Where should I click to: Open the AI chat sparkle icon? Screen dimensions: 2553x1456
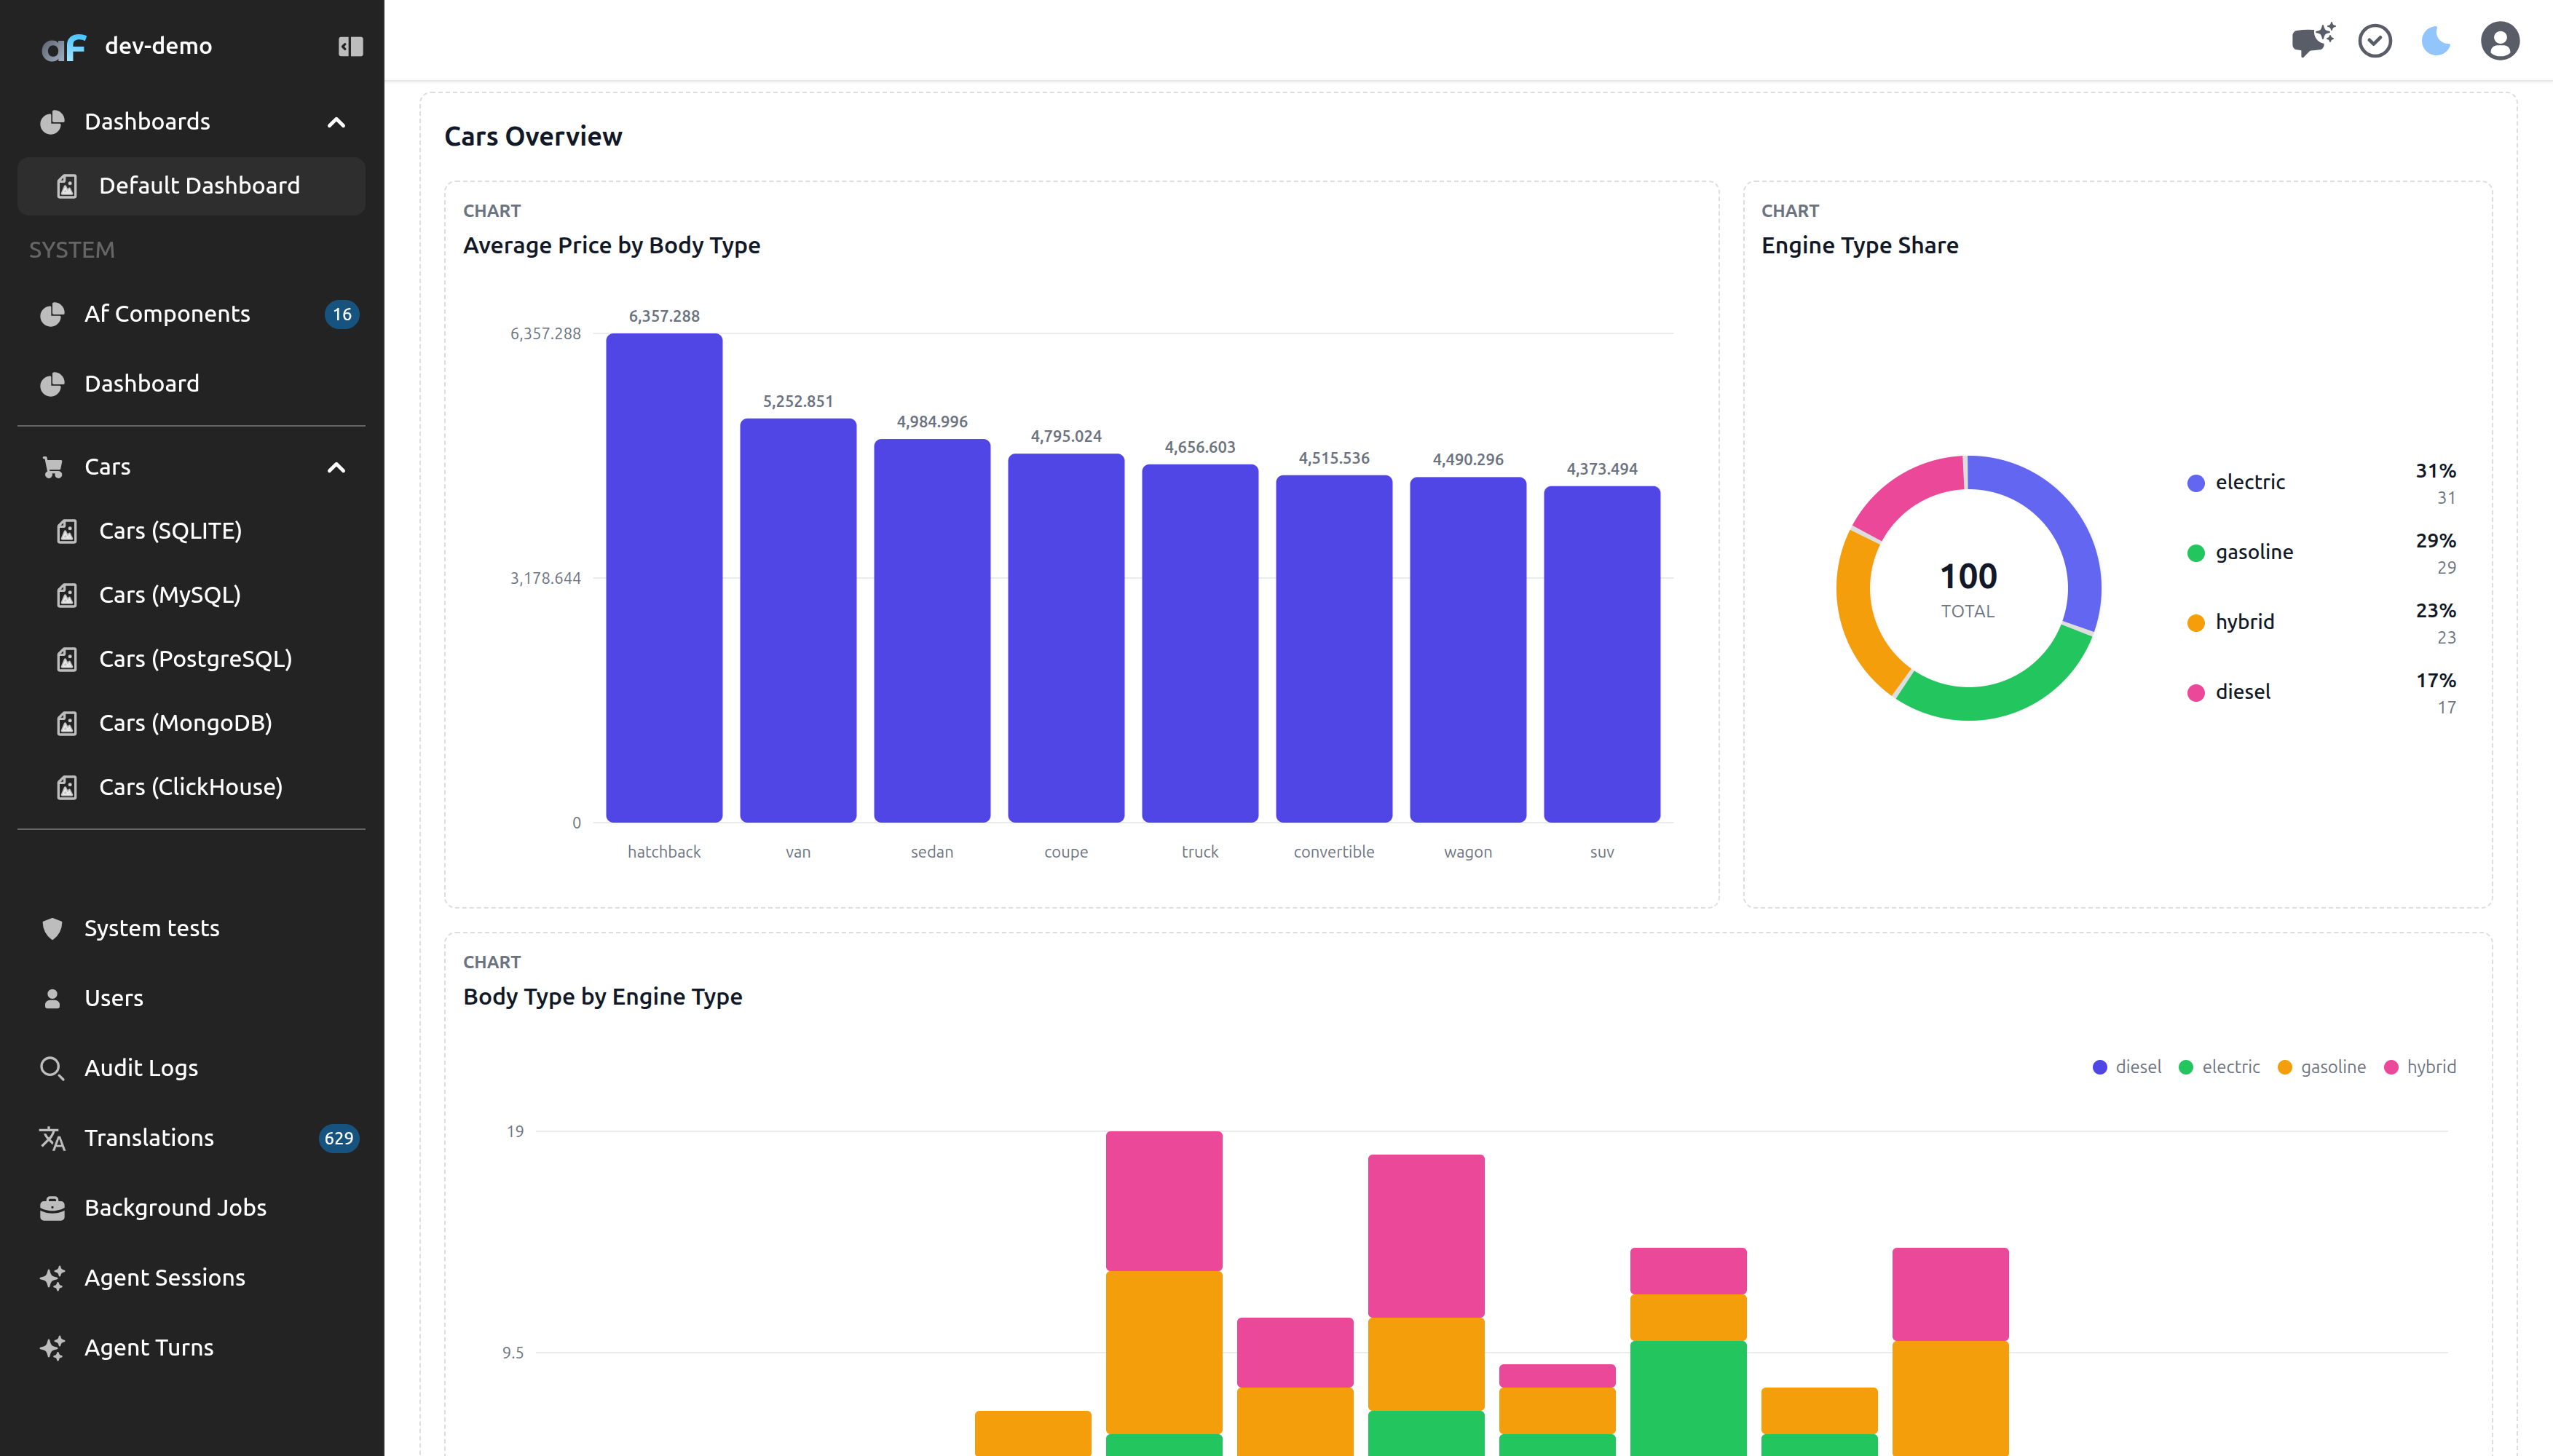point(2313,41)
